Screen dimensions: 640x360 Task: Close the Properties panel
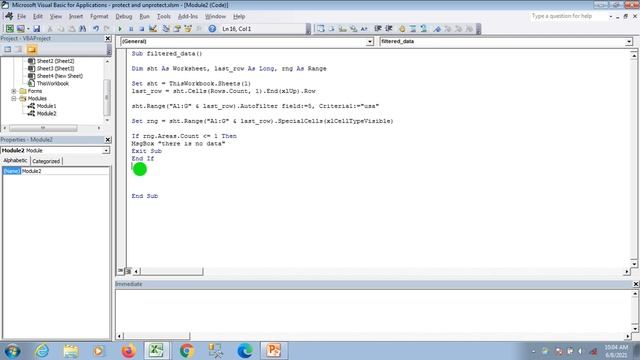(108, 140)
